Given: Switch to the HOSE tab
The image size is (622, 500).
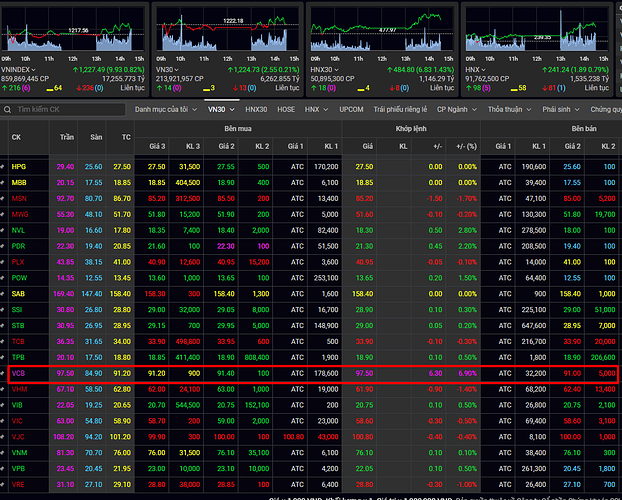Looking at the screenshot, I should pyautogui.click(x=286, y=108).
